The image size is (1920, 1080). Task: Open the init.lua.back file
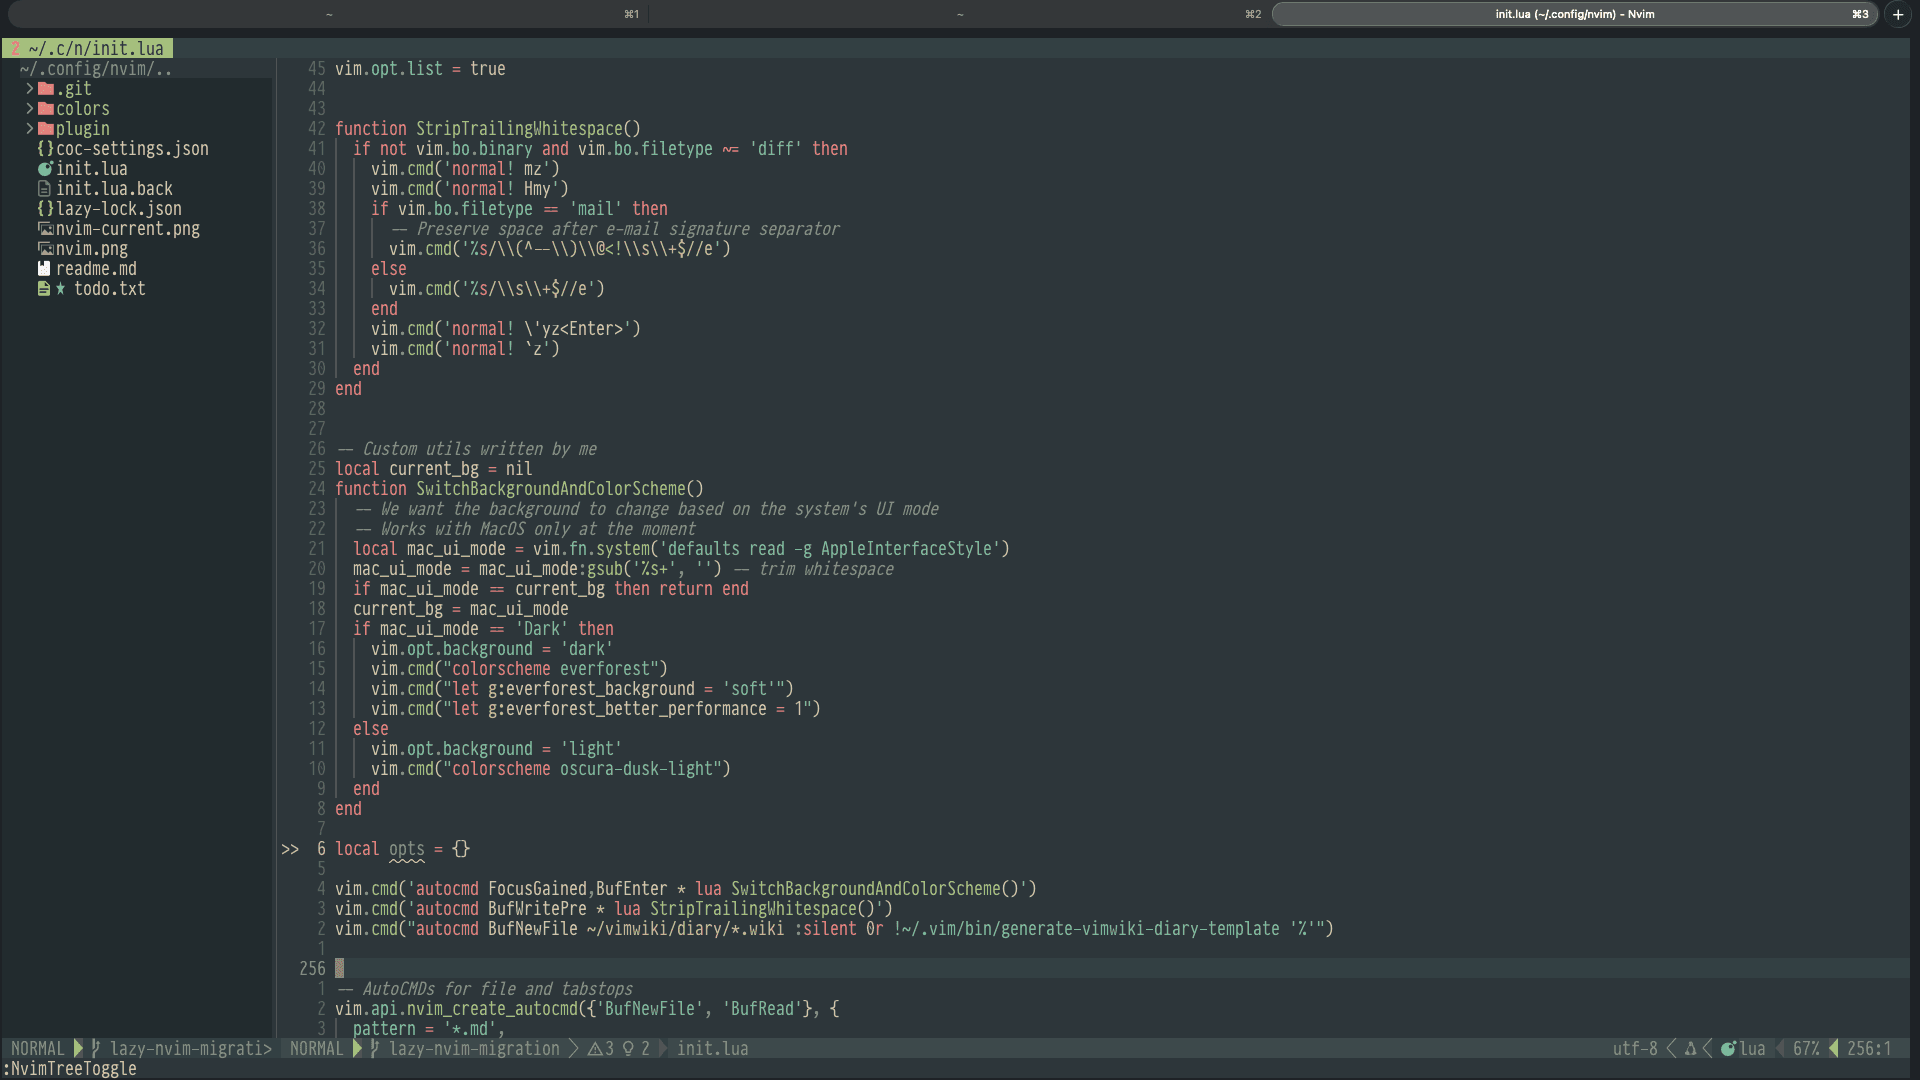point(114,189)
